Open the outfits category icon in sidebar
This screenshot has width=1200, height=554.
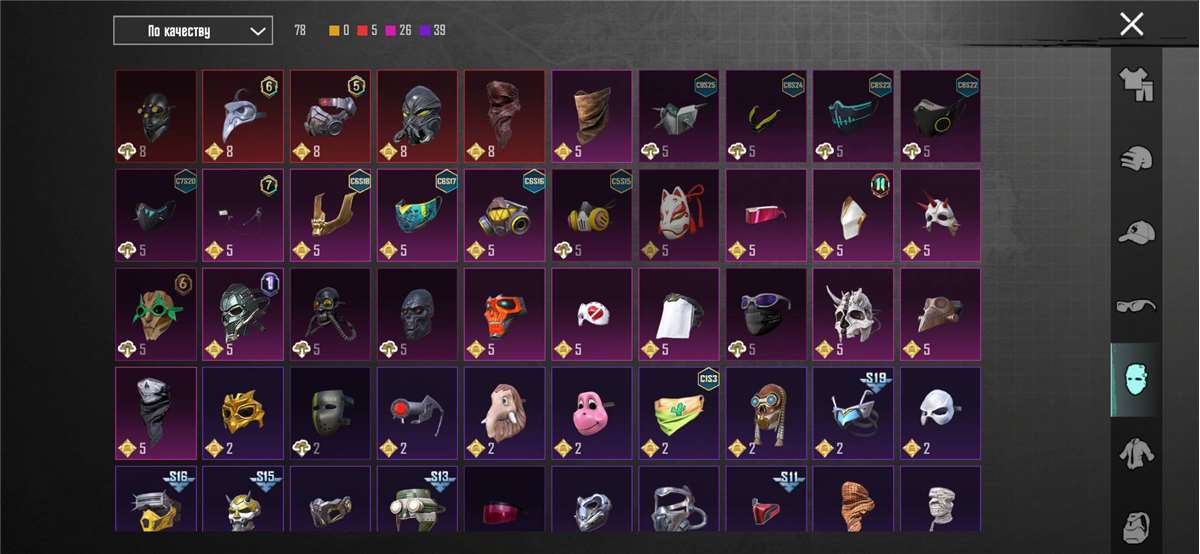pos(1135,85)
